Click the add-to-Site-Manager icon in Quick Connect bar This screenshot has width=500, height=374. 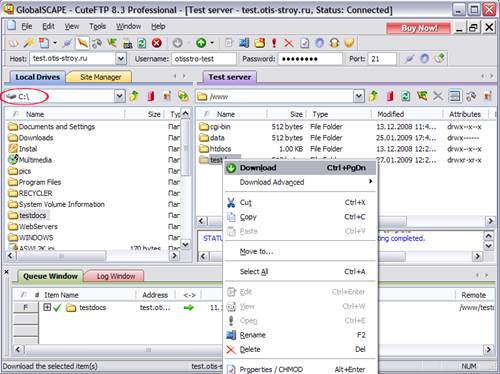[440, 58]
